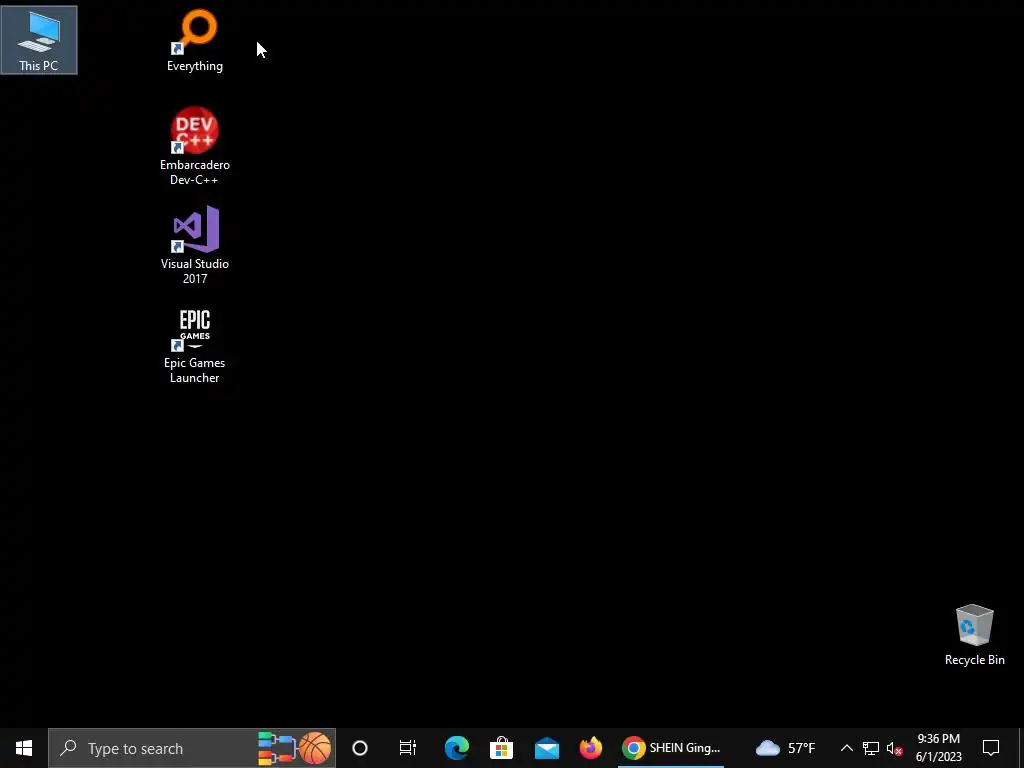
Task: Click the Type to search box
Action: pos(192,748)
